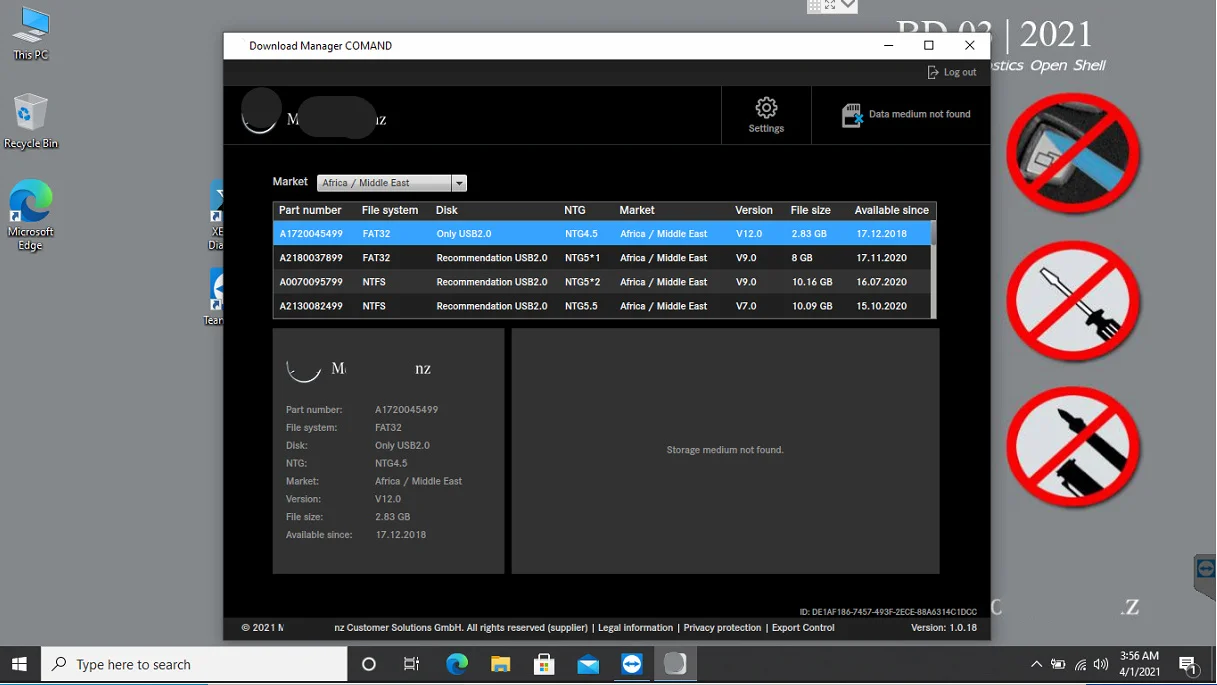Screen dimensions: 1217x685
Task: Click the 17.11.2020 date cell
Action: pos(881,258)
